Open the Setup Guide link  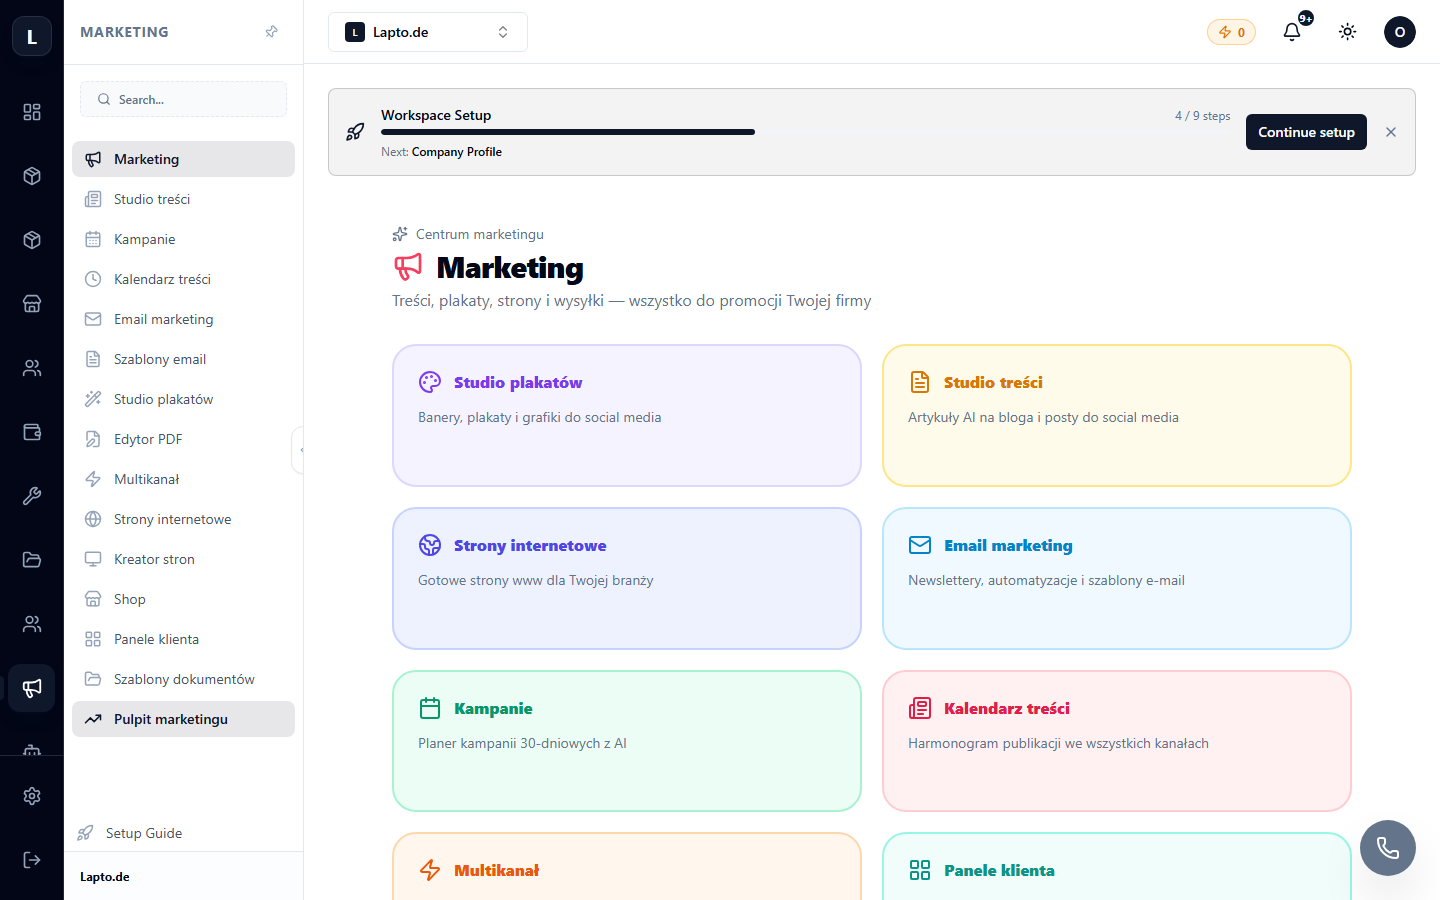130,833
